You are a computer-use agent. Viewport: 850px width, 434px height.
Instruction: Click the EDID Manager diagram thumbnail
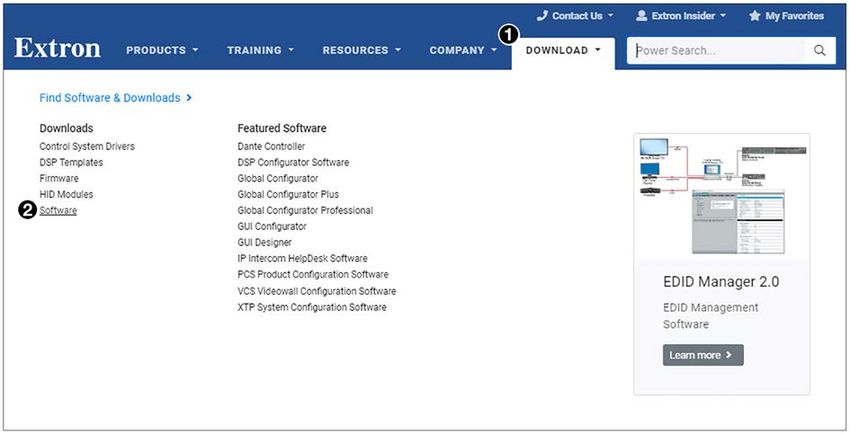click(722, 196)
